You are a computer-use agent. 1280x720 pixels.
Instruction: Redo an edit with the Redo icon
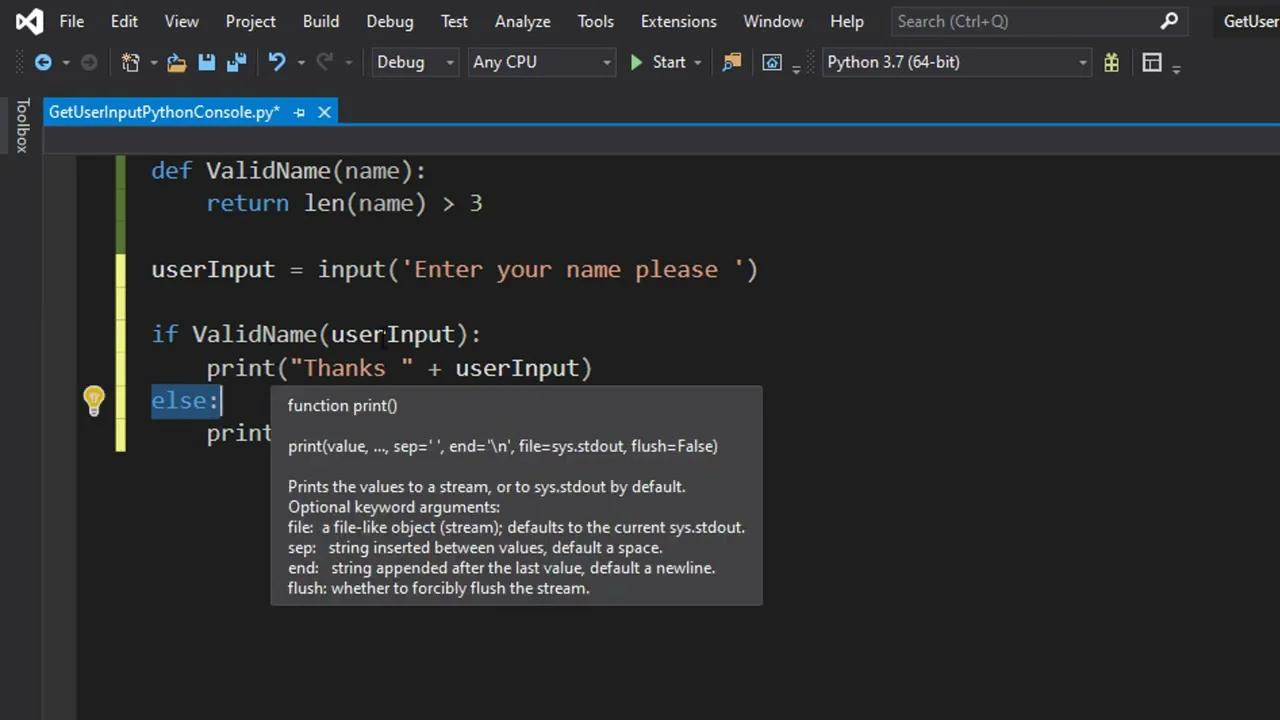coord(323,62)
